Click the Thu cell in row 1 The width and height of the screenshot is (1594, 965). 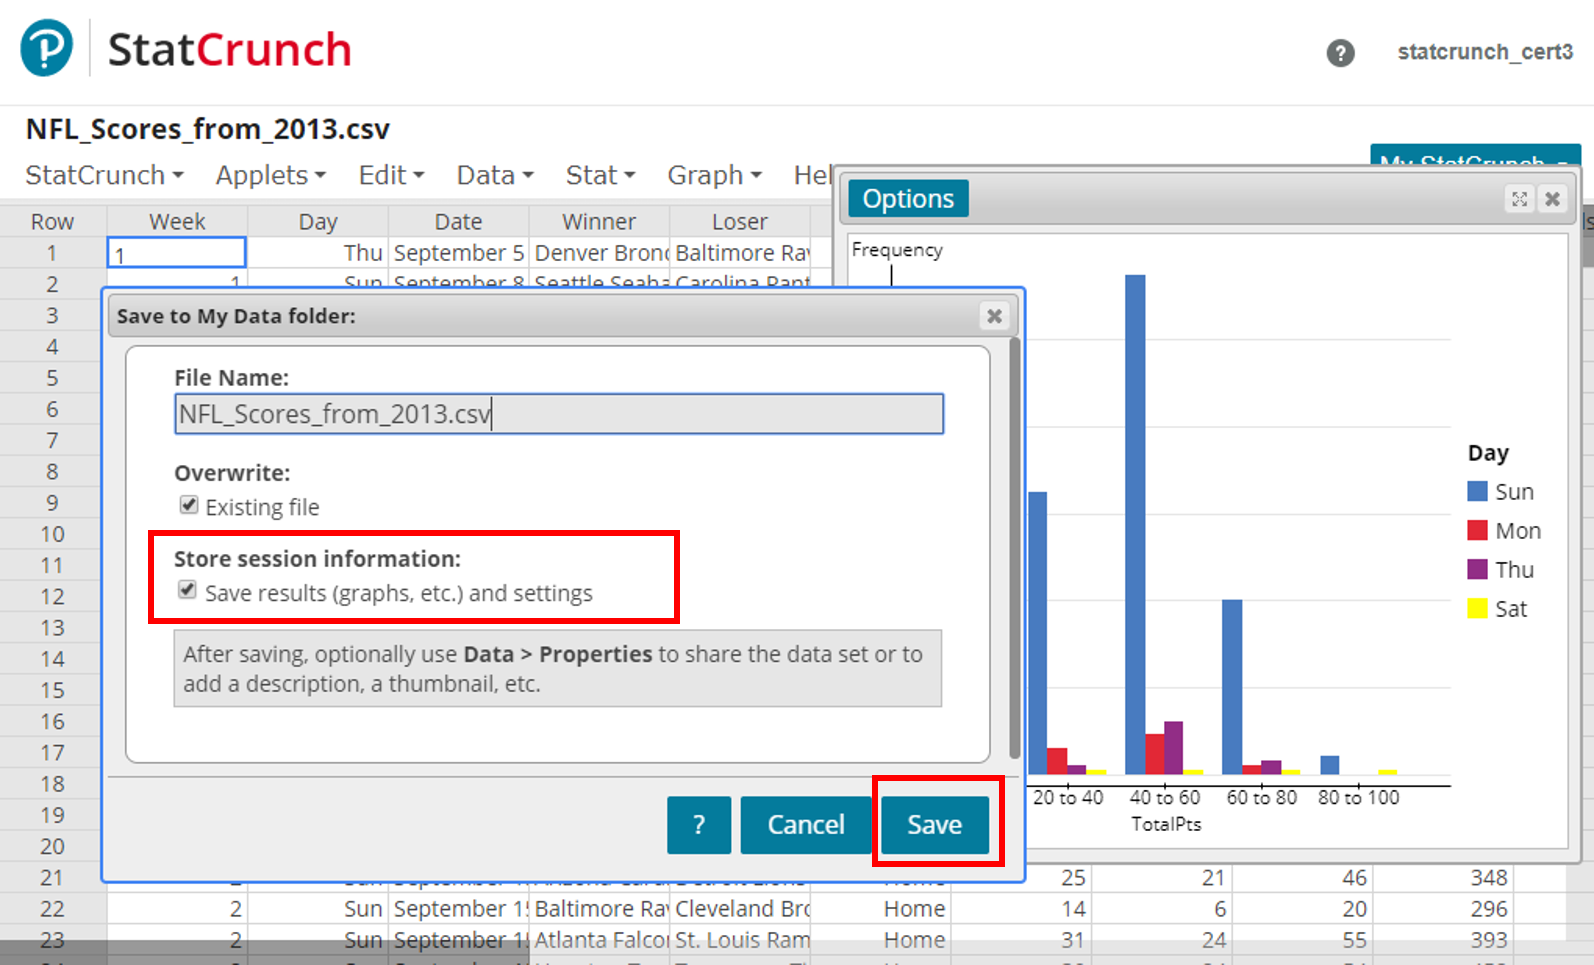(x=318, y=253)
